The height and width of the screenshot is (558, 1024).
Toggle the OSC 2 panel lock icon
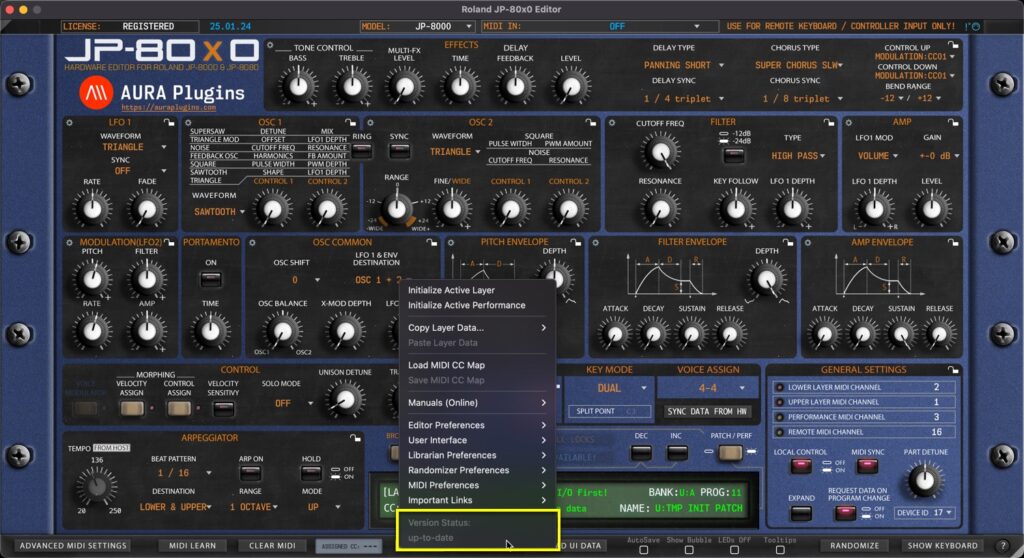pos(590,122)
